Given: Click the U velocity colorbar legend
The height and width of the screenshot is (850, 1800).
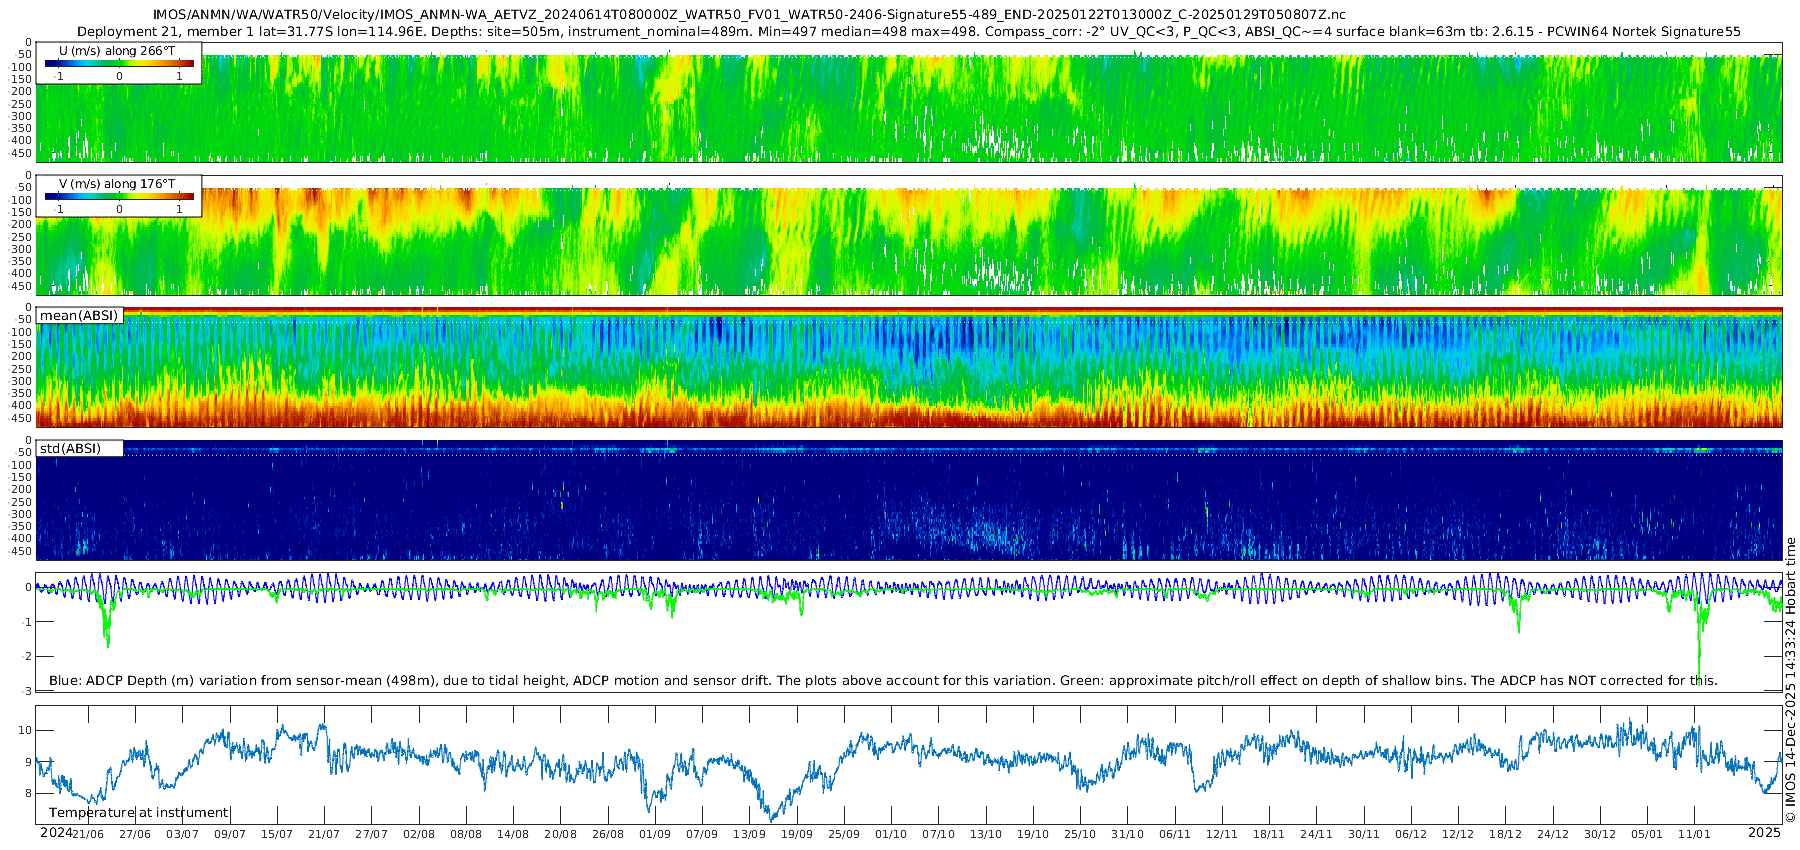Looking at the screenshot, I should [119, 63].
